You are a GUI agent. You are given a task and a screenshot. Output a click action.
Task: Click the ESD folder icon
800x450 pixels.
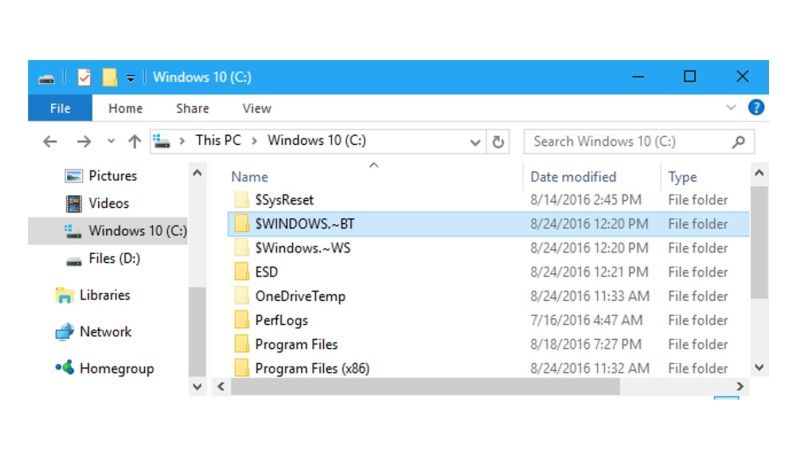coord(241,272)
